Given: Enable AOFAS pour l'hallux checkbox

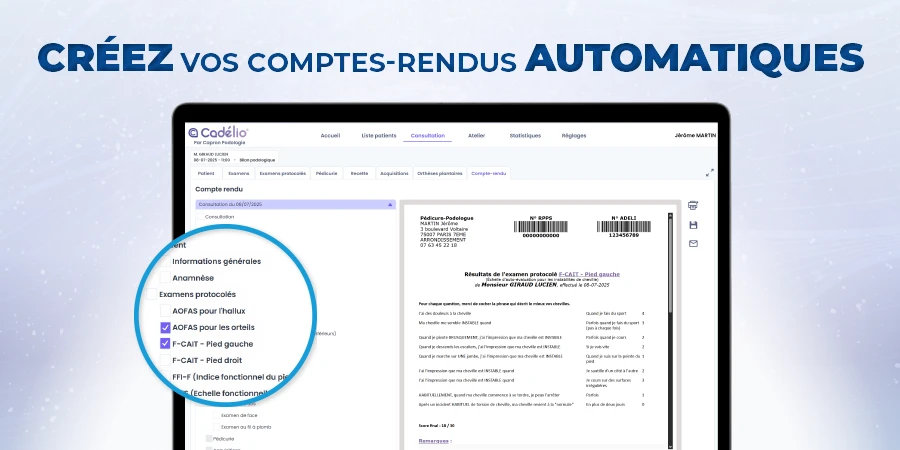Looking at the screenshot, I should (x=165, y=311).
